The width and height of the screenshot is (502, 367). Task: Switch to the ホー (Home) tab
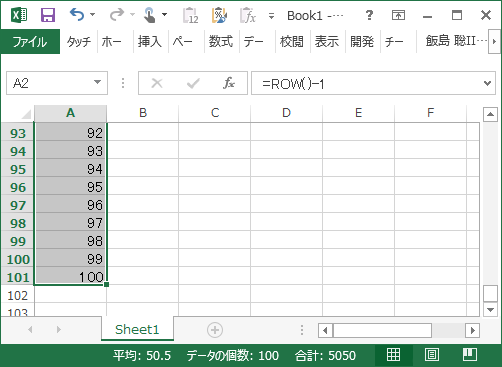(x=111, y=42)
